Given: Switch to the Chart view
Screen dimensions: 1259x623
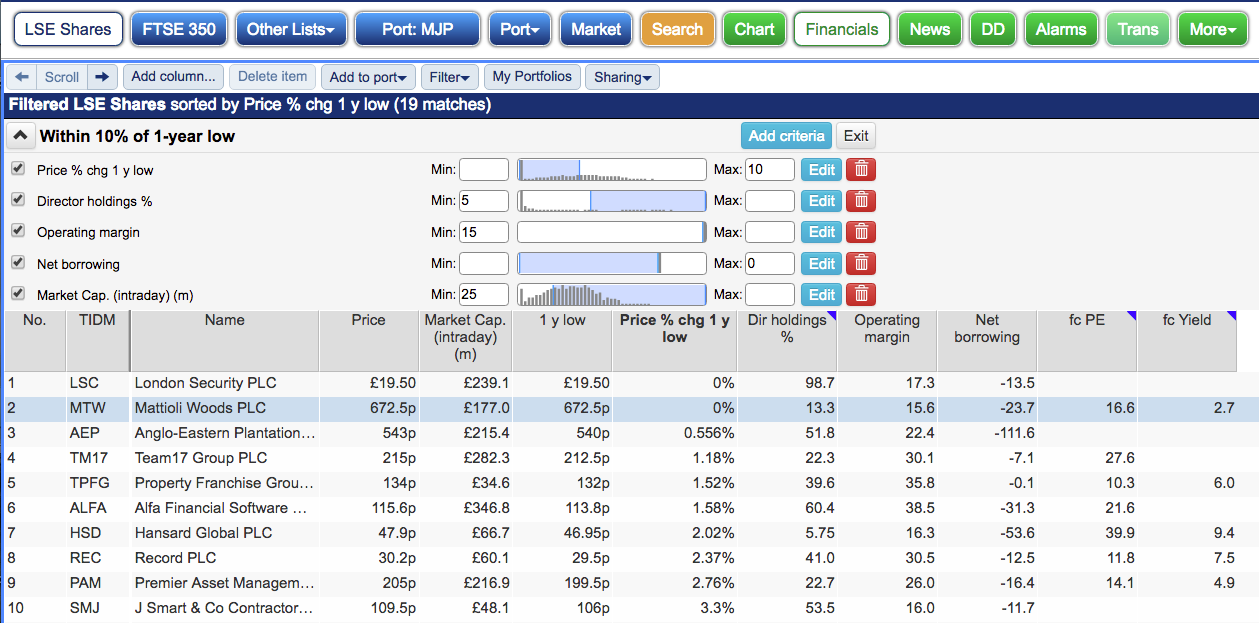Looking at the screenshot, I should tap(754, 29).
